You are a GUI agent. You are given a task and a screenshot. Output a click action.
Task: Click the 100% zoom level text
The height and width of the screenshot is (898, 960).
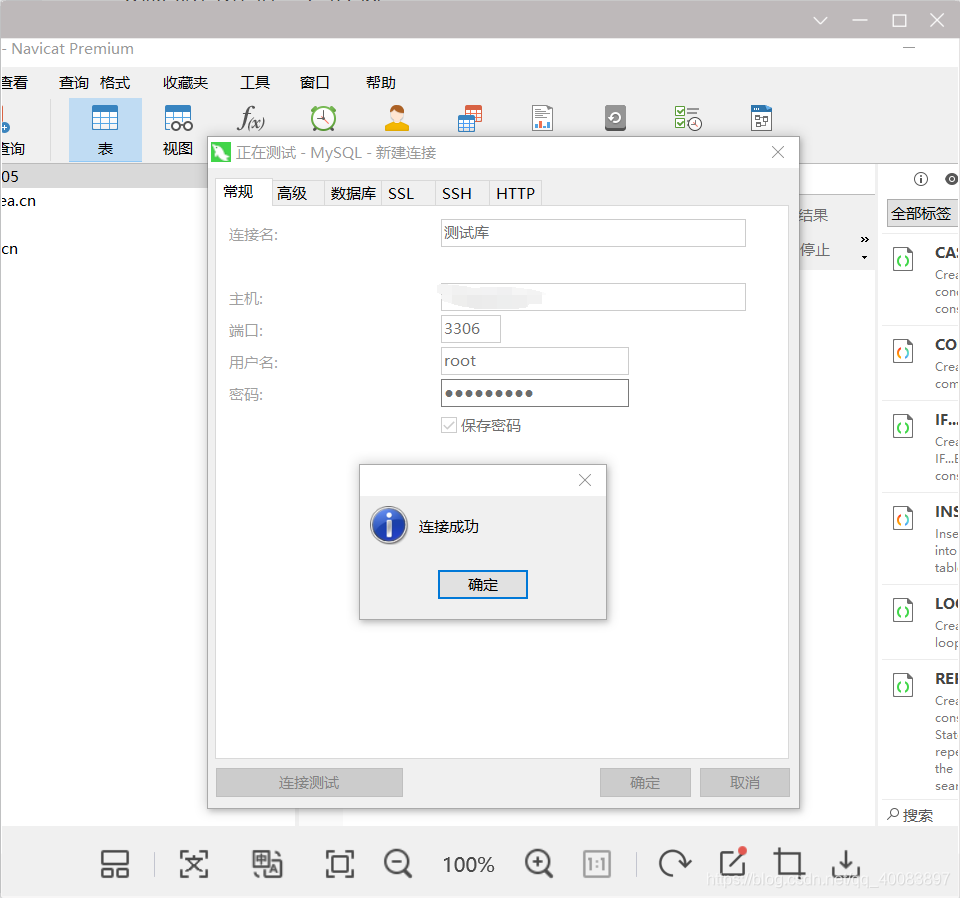(468, 864)
